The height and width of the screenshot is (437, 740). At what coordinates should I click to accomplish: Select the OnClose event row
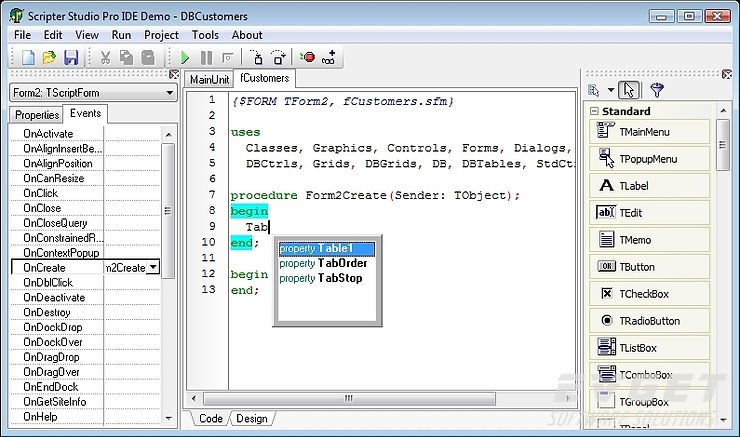[x=85, y=208]
